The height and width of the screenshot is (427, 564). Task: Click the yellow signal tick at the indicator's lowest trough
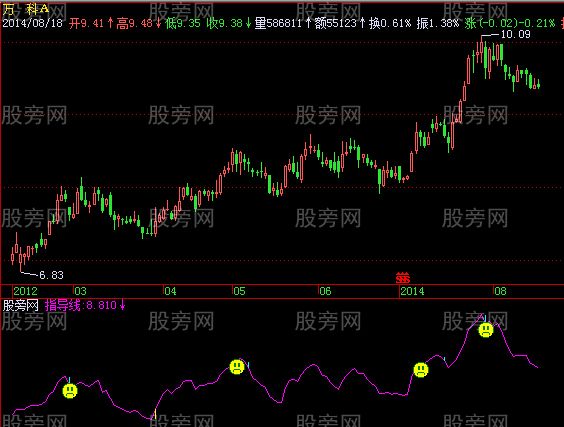coord(155,414)
